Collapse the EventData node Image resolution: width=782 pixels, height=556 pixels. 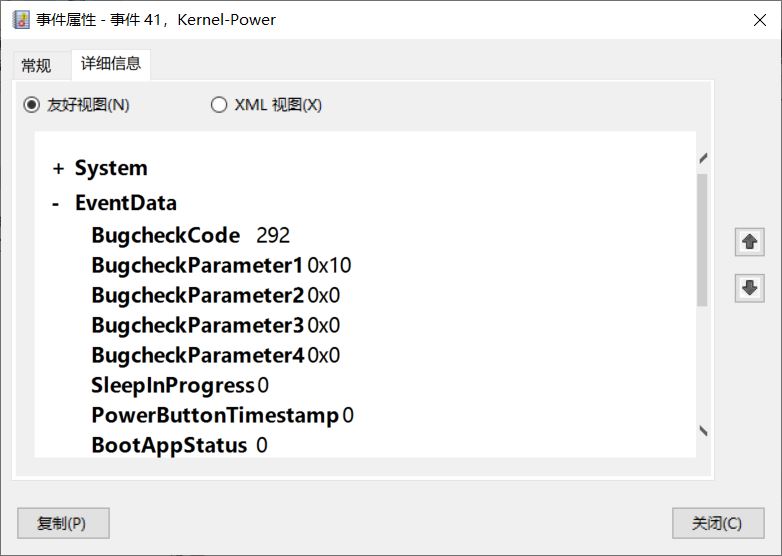tap(56, 203)
